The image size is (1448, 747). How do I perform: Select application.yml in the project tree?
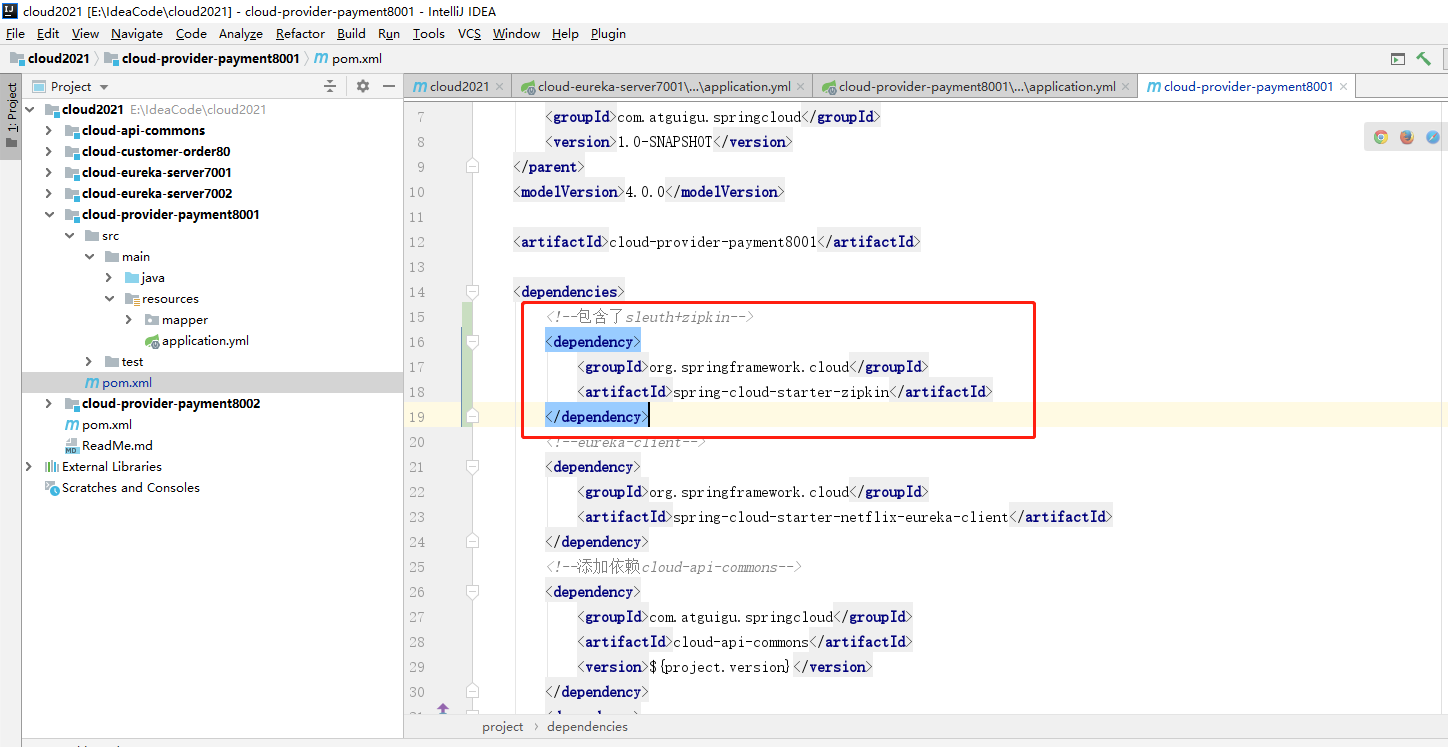tap(205, 341)
